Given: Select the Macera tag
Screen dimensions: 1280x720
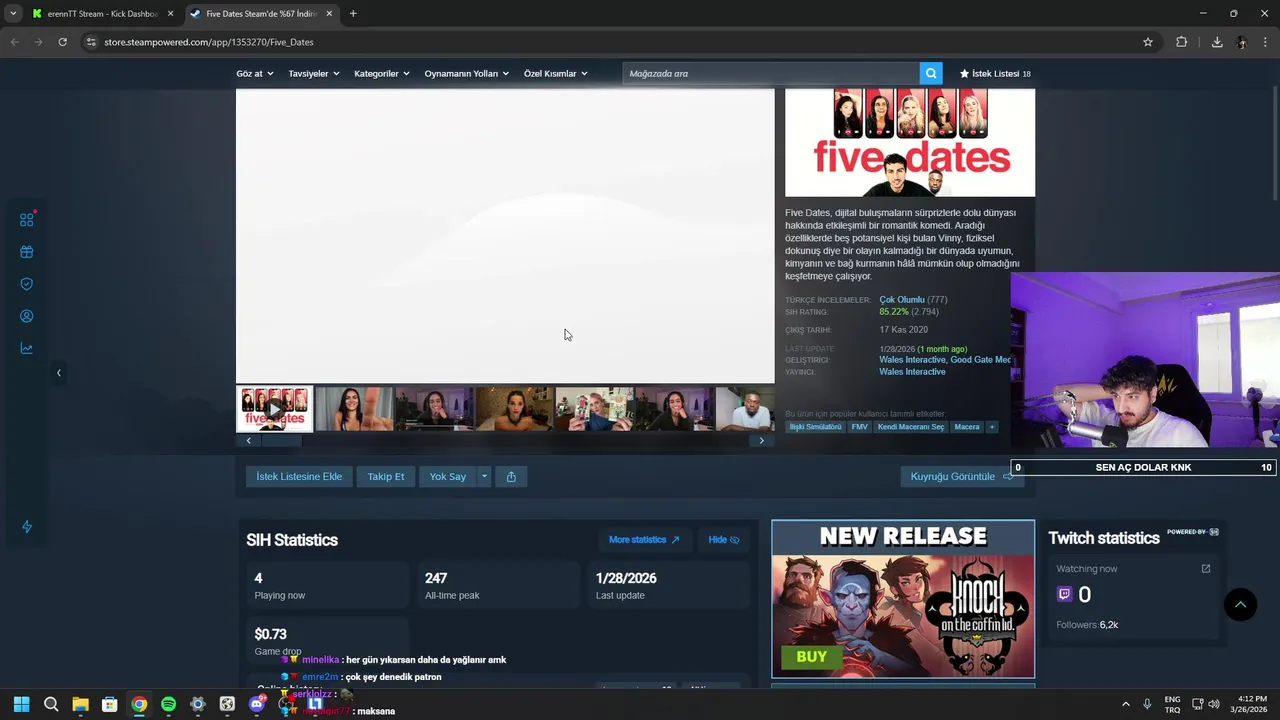Looking at the screenshot, I should pos(967,427).
